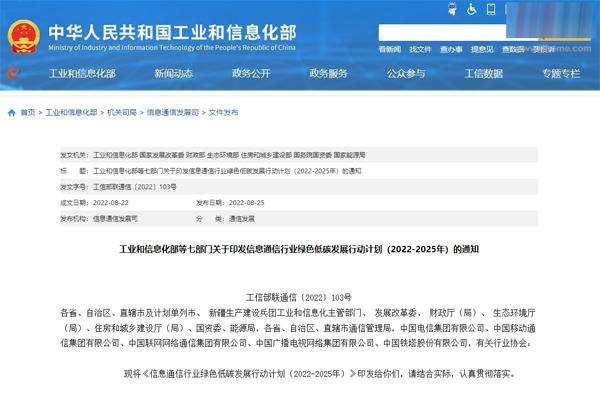Open the 新闻动态 nav menu
This screenshot has width=600, height=398.
pos(173,73)
